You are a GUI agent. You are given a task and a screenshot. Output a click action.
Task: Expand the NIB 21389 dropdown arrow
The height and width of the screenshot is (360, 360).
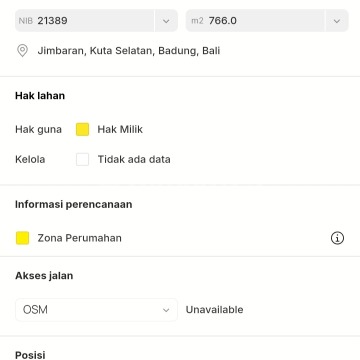pyautogui.click(x=166, y=21)
